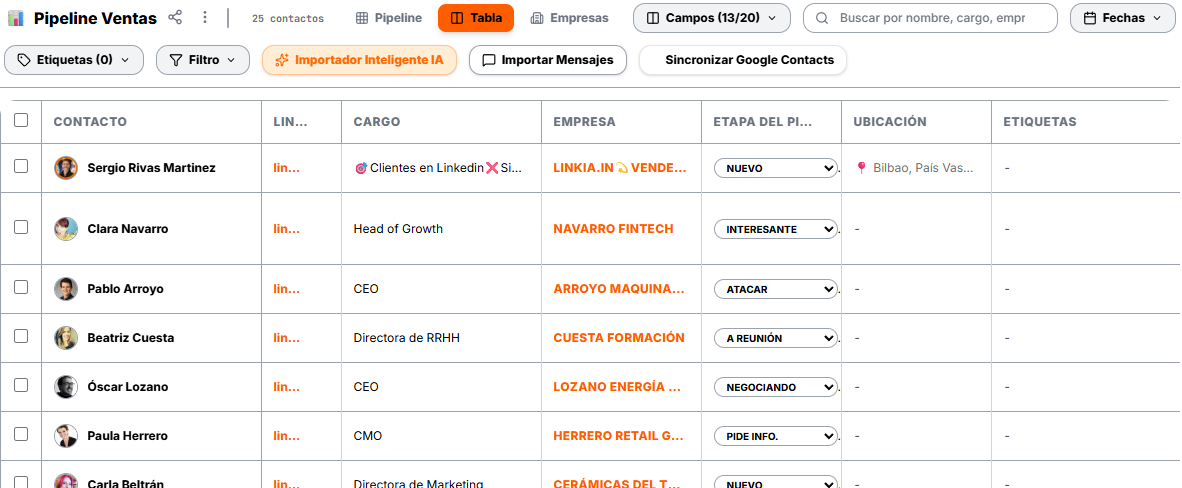Click the share icon next to Pipeline Ventas
Viewport: 1182px width, 488px height.
tap(175, 17)
